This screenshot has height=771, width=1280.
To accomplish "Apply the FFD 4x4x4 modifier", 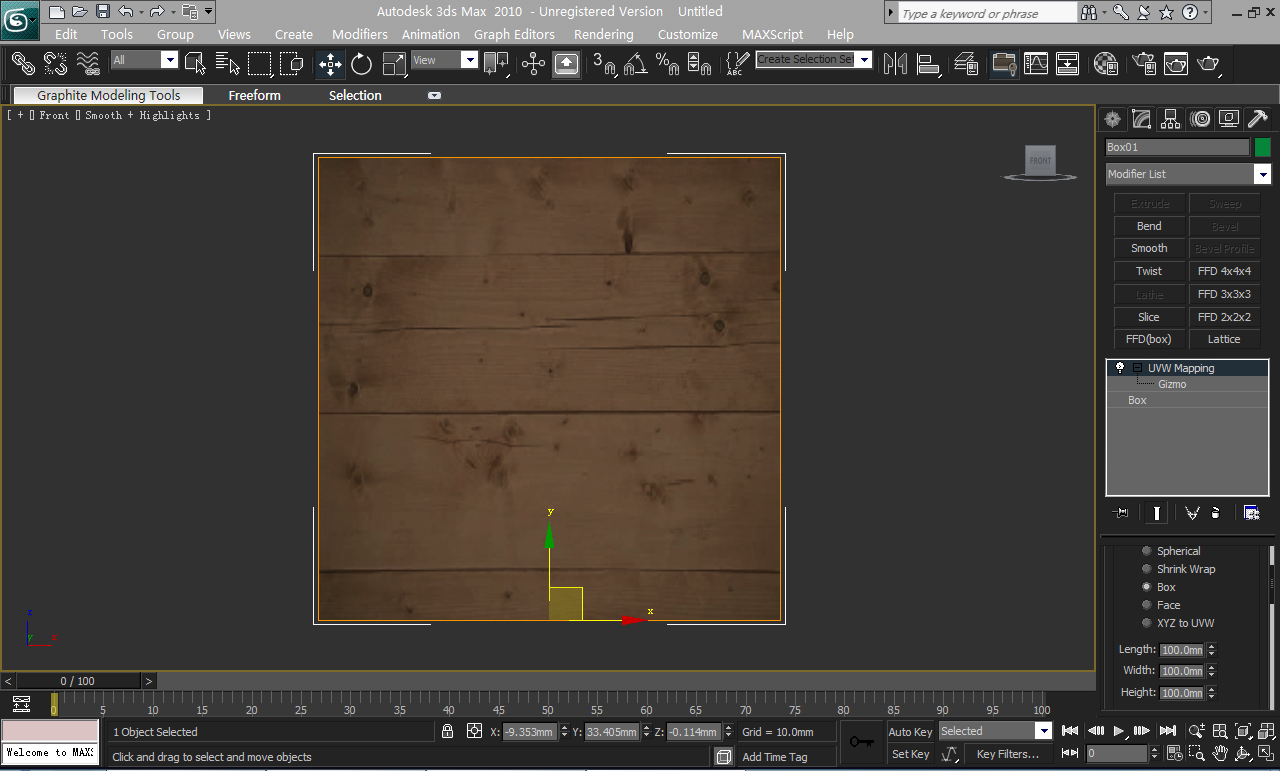I will [1224, 271].
